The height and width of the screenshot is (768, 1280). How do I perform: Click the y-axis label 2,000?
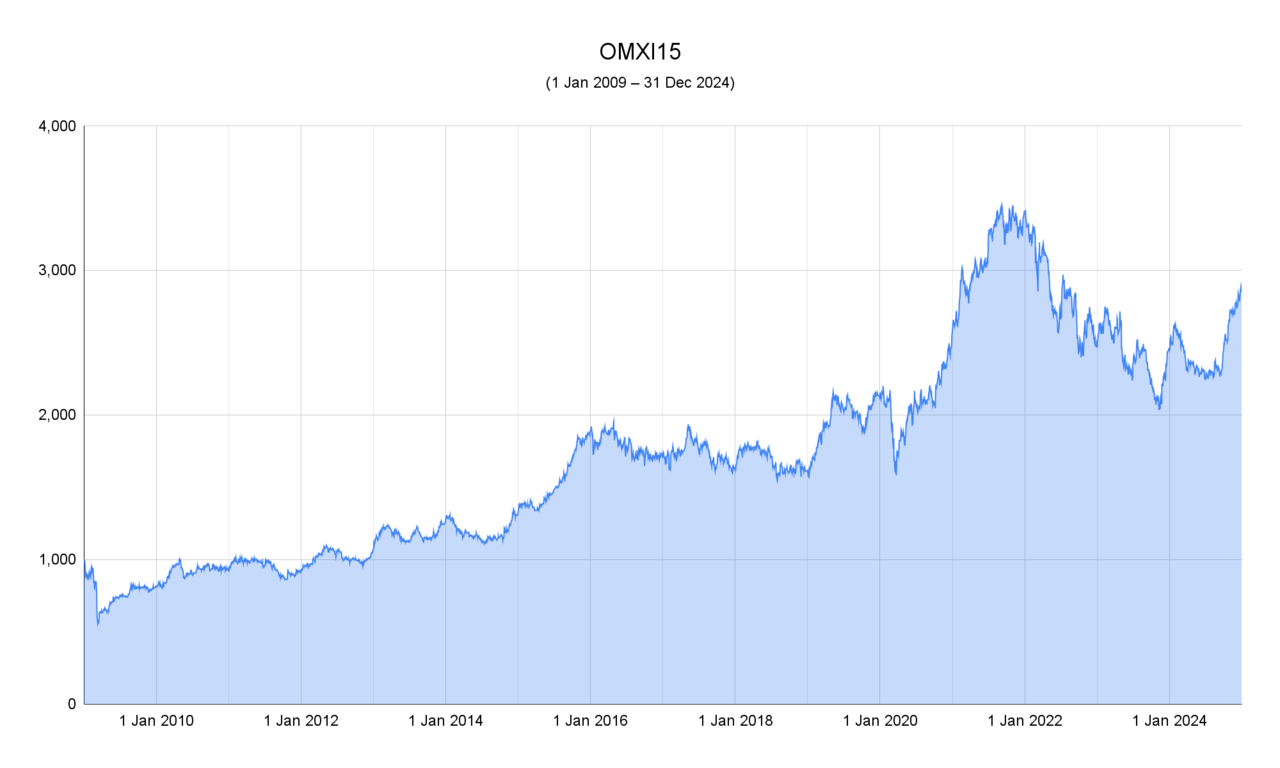56,415
